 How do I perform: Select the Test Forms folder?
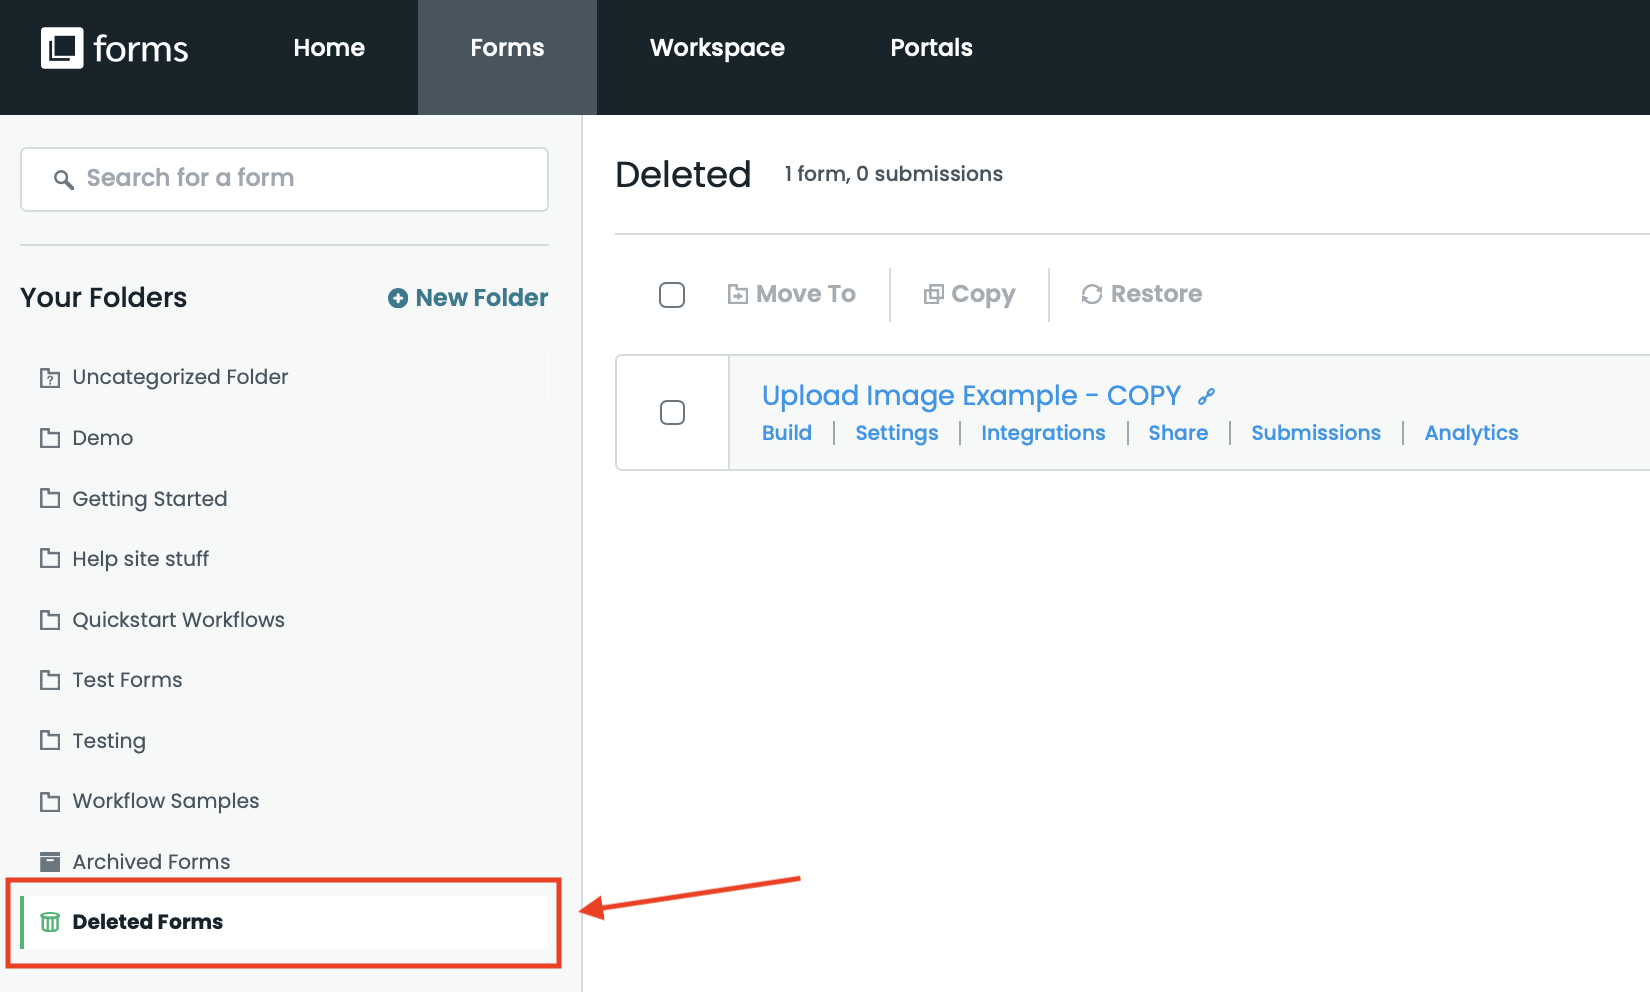click(x=127, y=680)
